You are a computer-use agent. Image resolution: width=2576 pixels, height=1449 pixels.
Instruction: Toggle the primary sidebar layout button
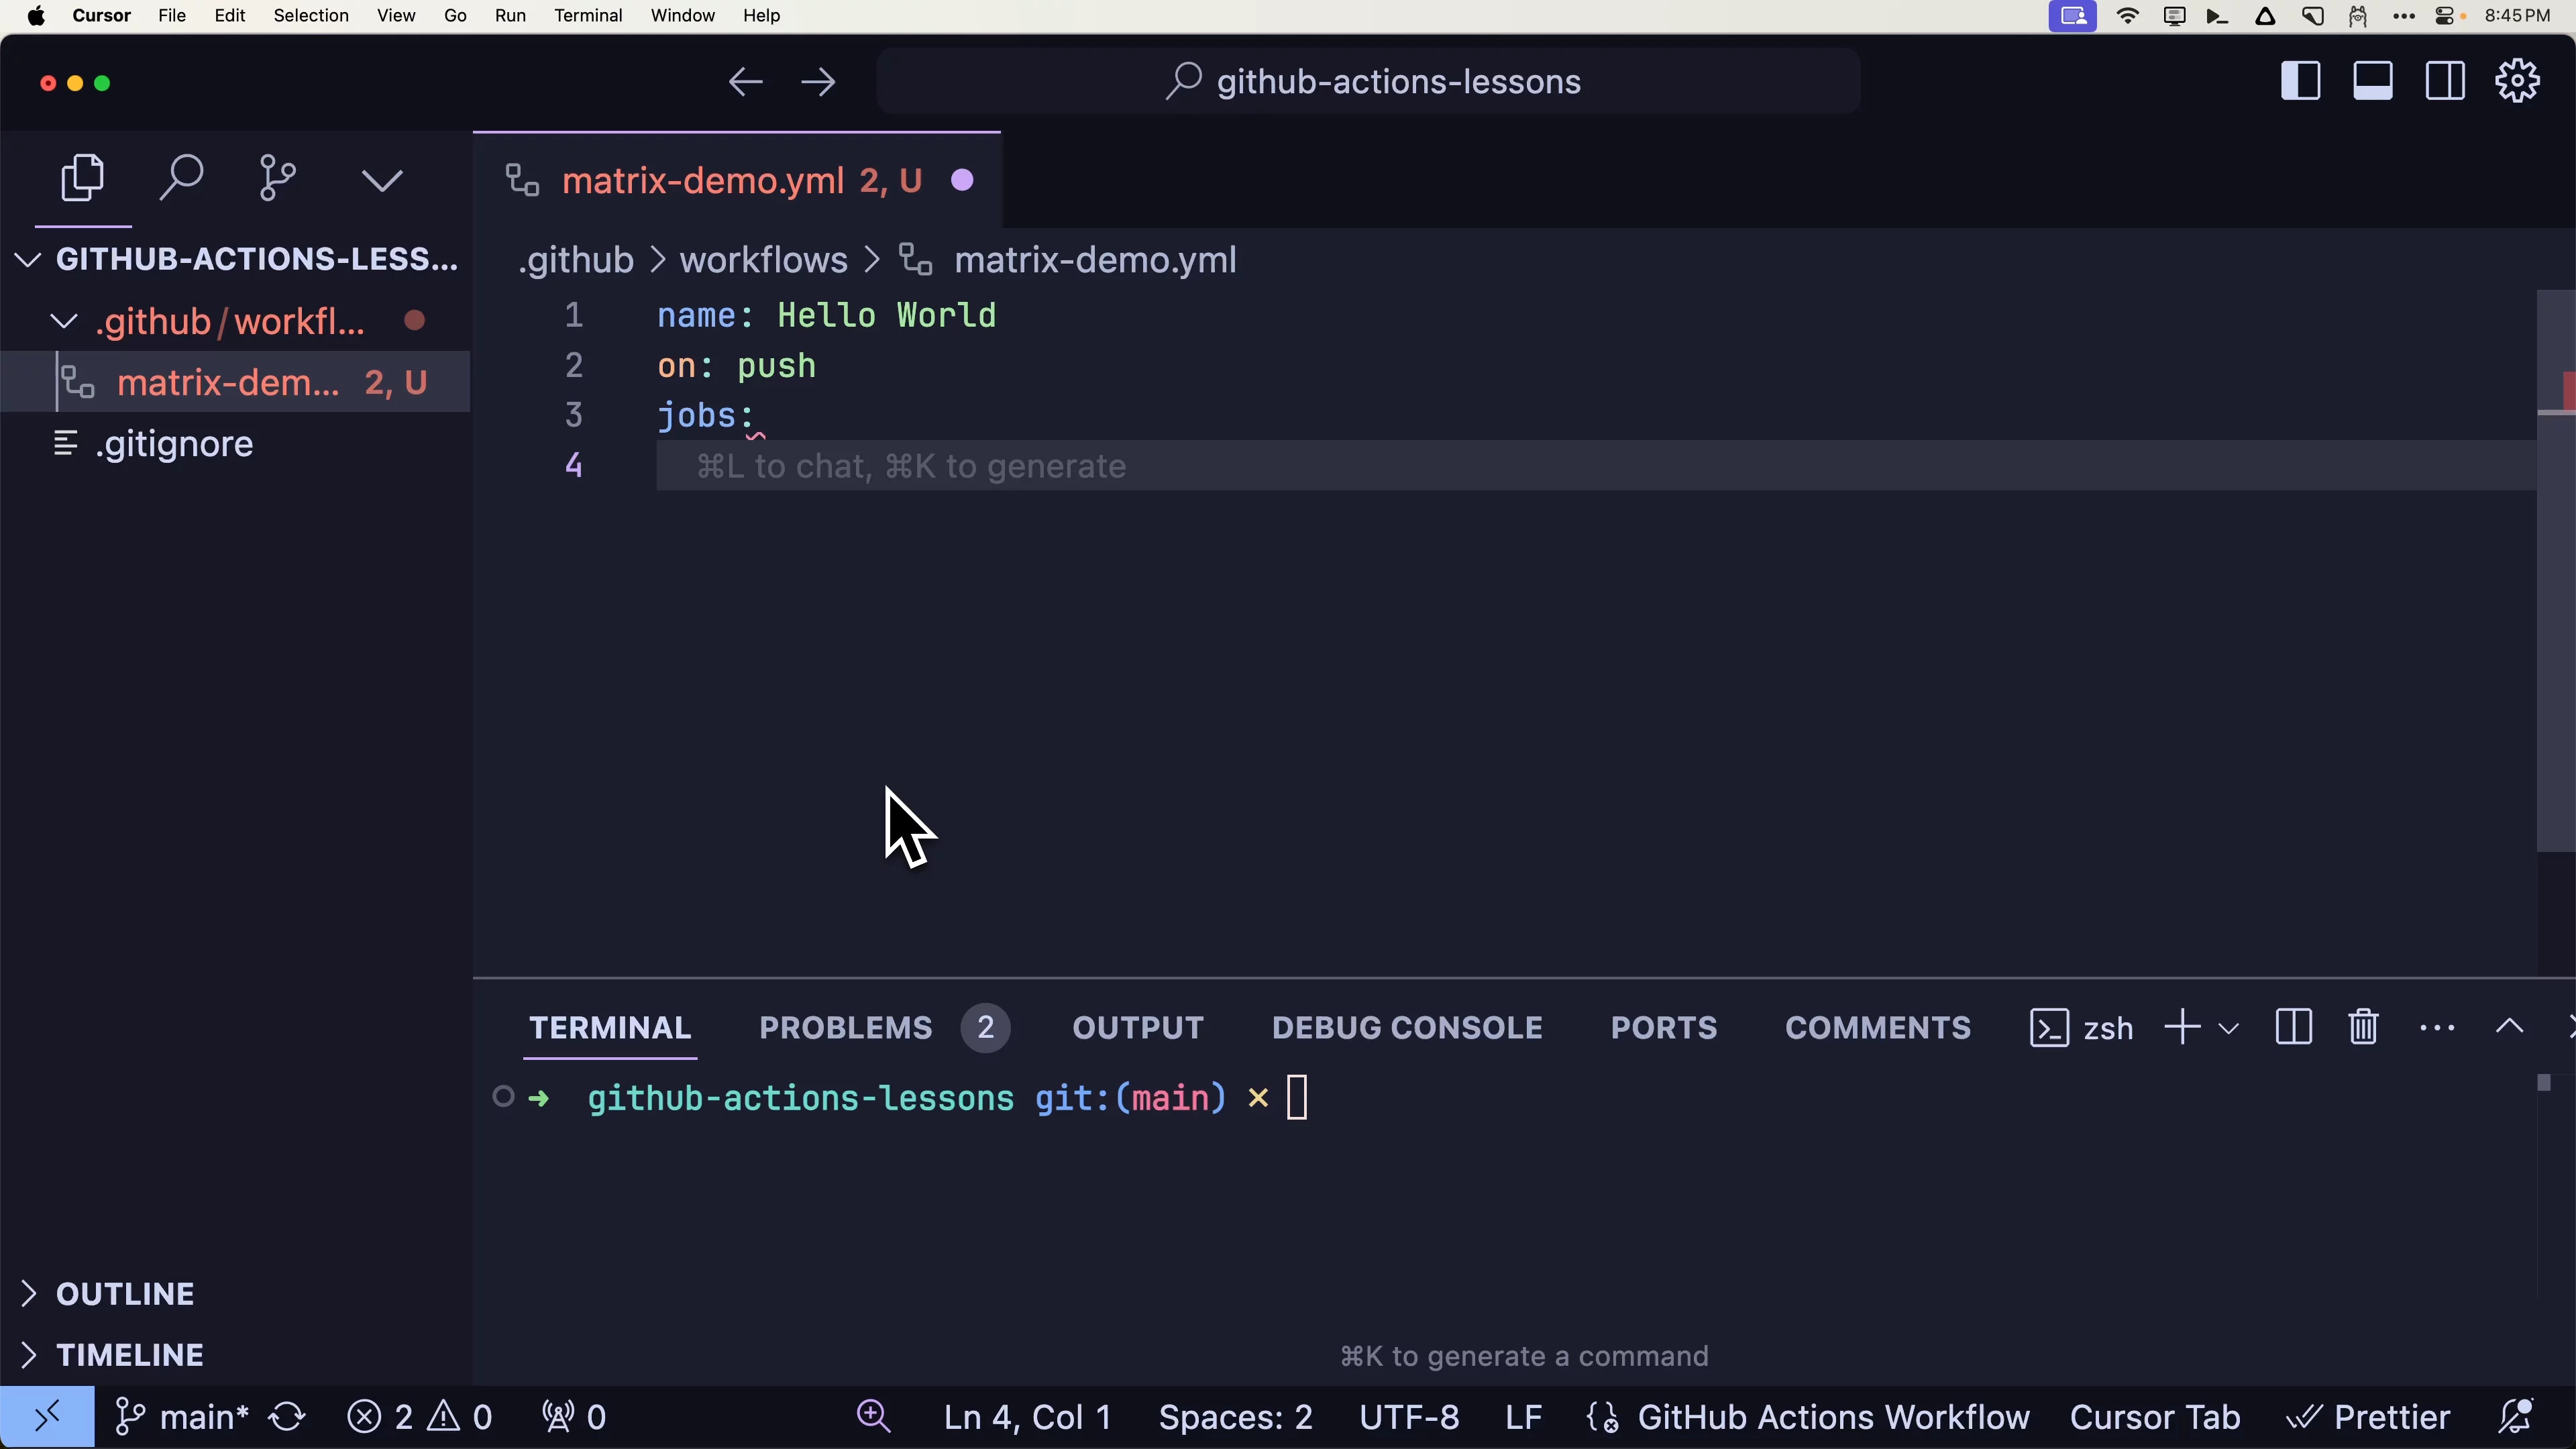pyautogui.click(x=2300, y=81)
